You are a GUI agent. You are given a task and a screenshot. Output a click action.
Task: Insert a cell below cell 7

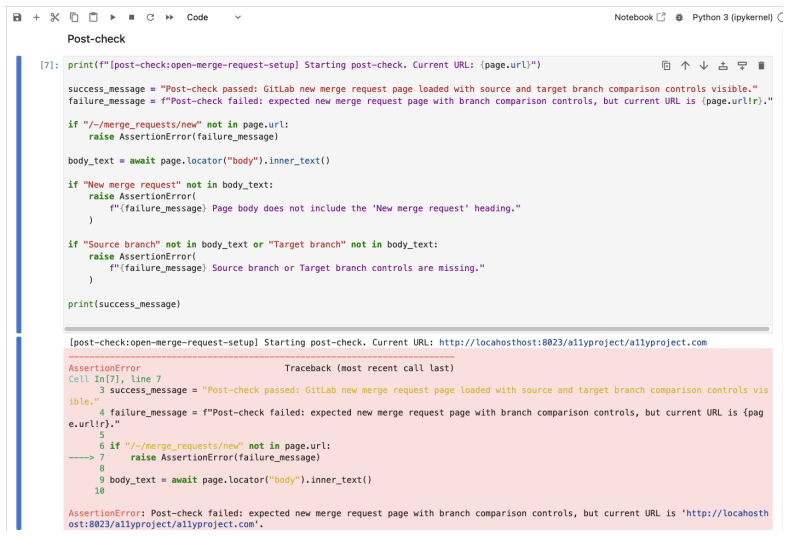(742, 65)
